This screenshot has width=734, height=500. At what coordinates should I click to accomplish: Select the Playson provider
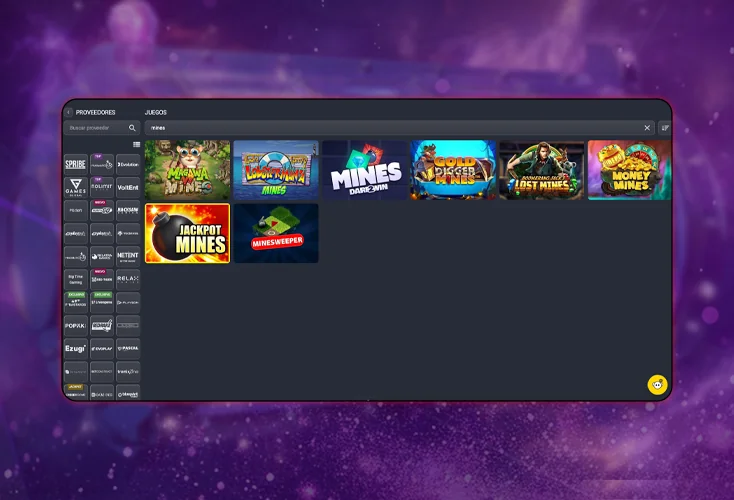[x=128, y=302]
